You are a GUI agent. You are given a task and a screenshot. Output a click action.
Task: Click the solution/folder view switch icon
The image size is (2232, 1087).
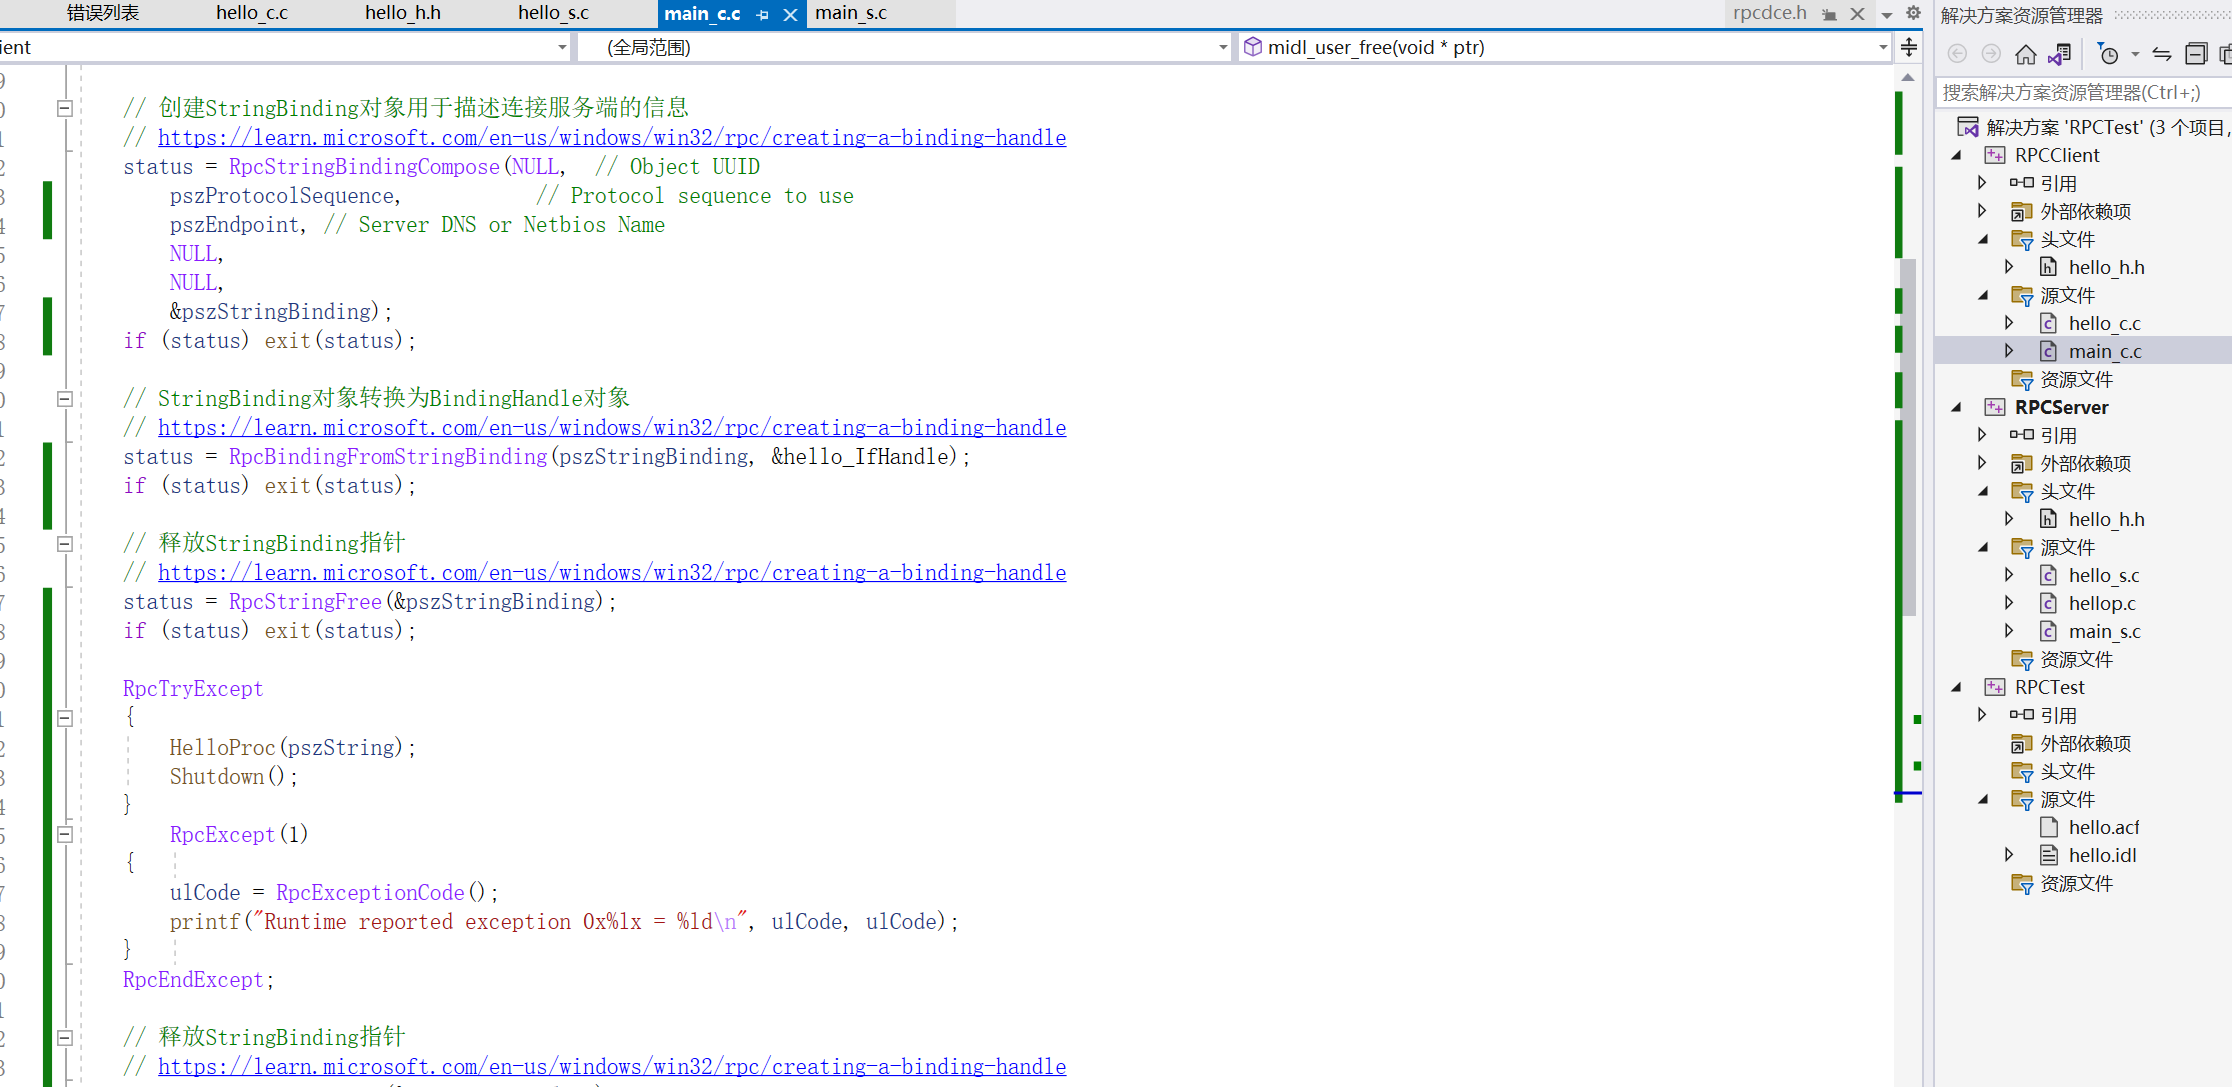tap(2060, 54)
